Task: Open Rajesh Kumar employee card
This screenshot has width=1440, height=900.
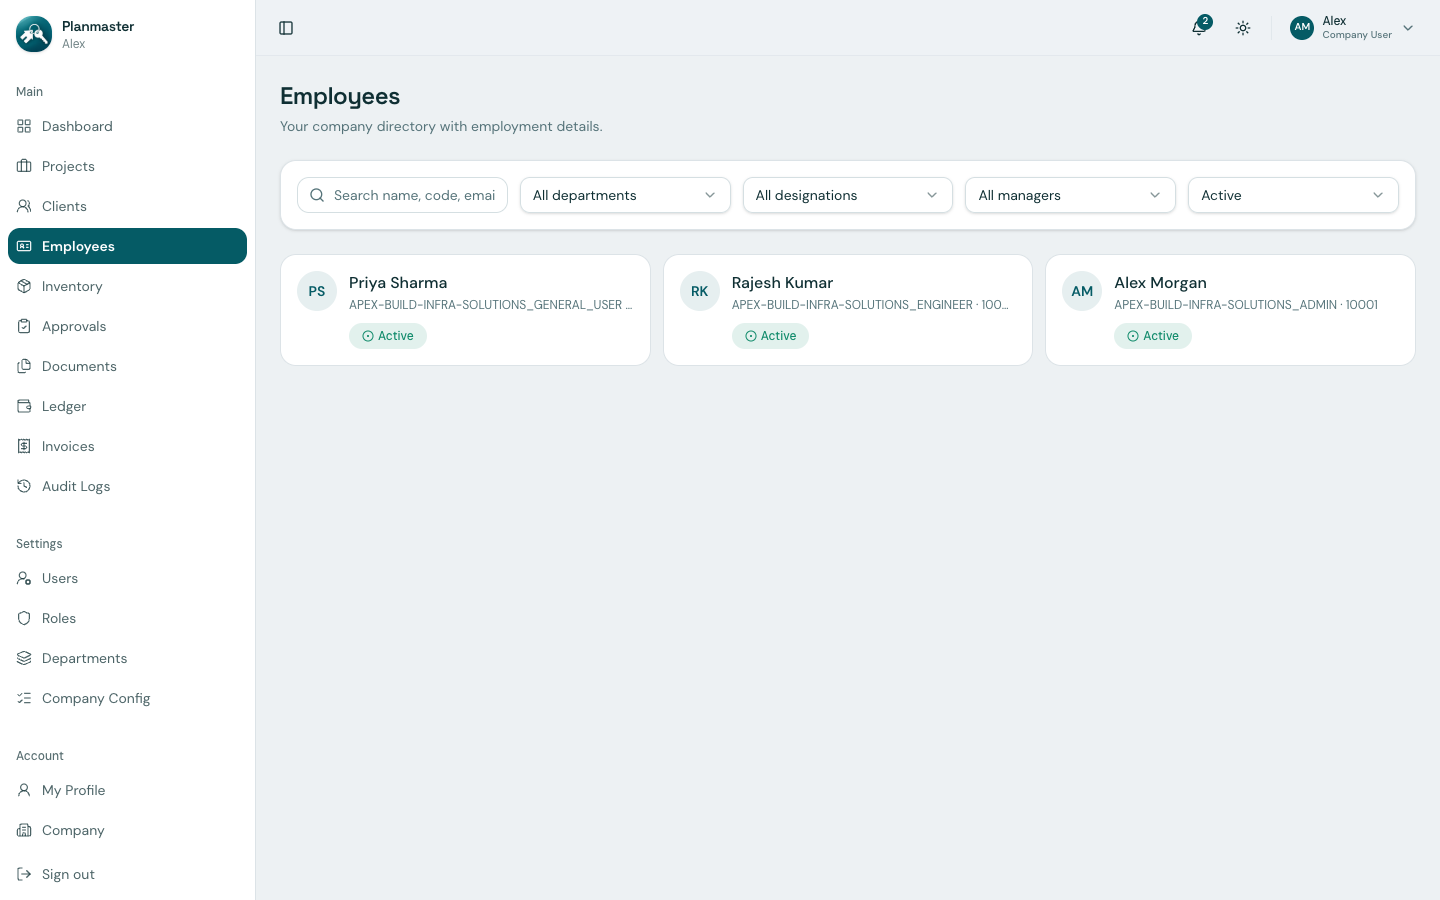Action: click(848, 310)
